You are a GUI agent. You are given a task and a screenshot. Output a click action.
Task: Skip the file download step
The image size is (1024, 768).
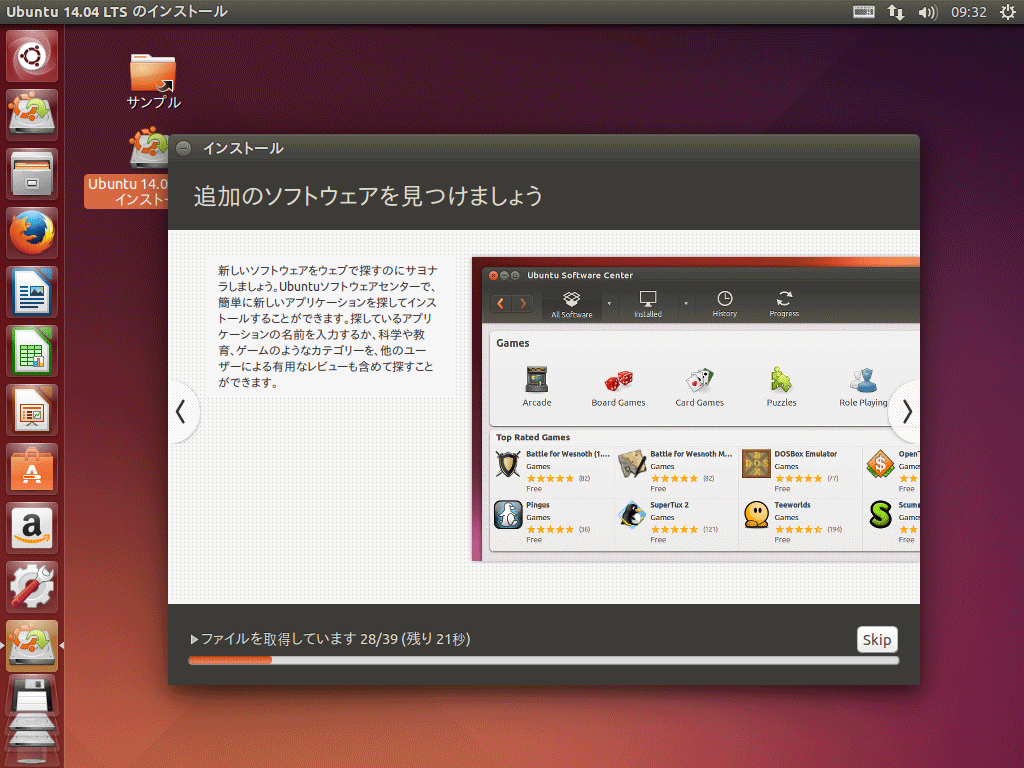click(876, 639)
